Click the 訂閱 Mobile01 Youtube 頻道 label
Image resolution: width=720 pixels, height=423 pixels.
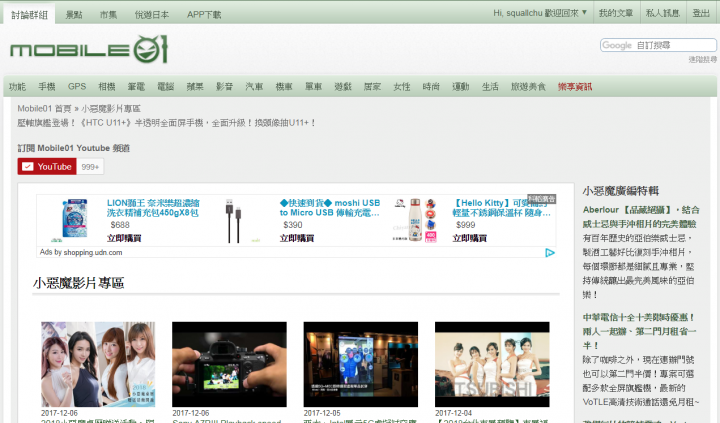pos(74,148)
